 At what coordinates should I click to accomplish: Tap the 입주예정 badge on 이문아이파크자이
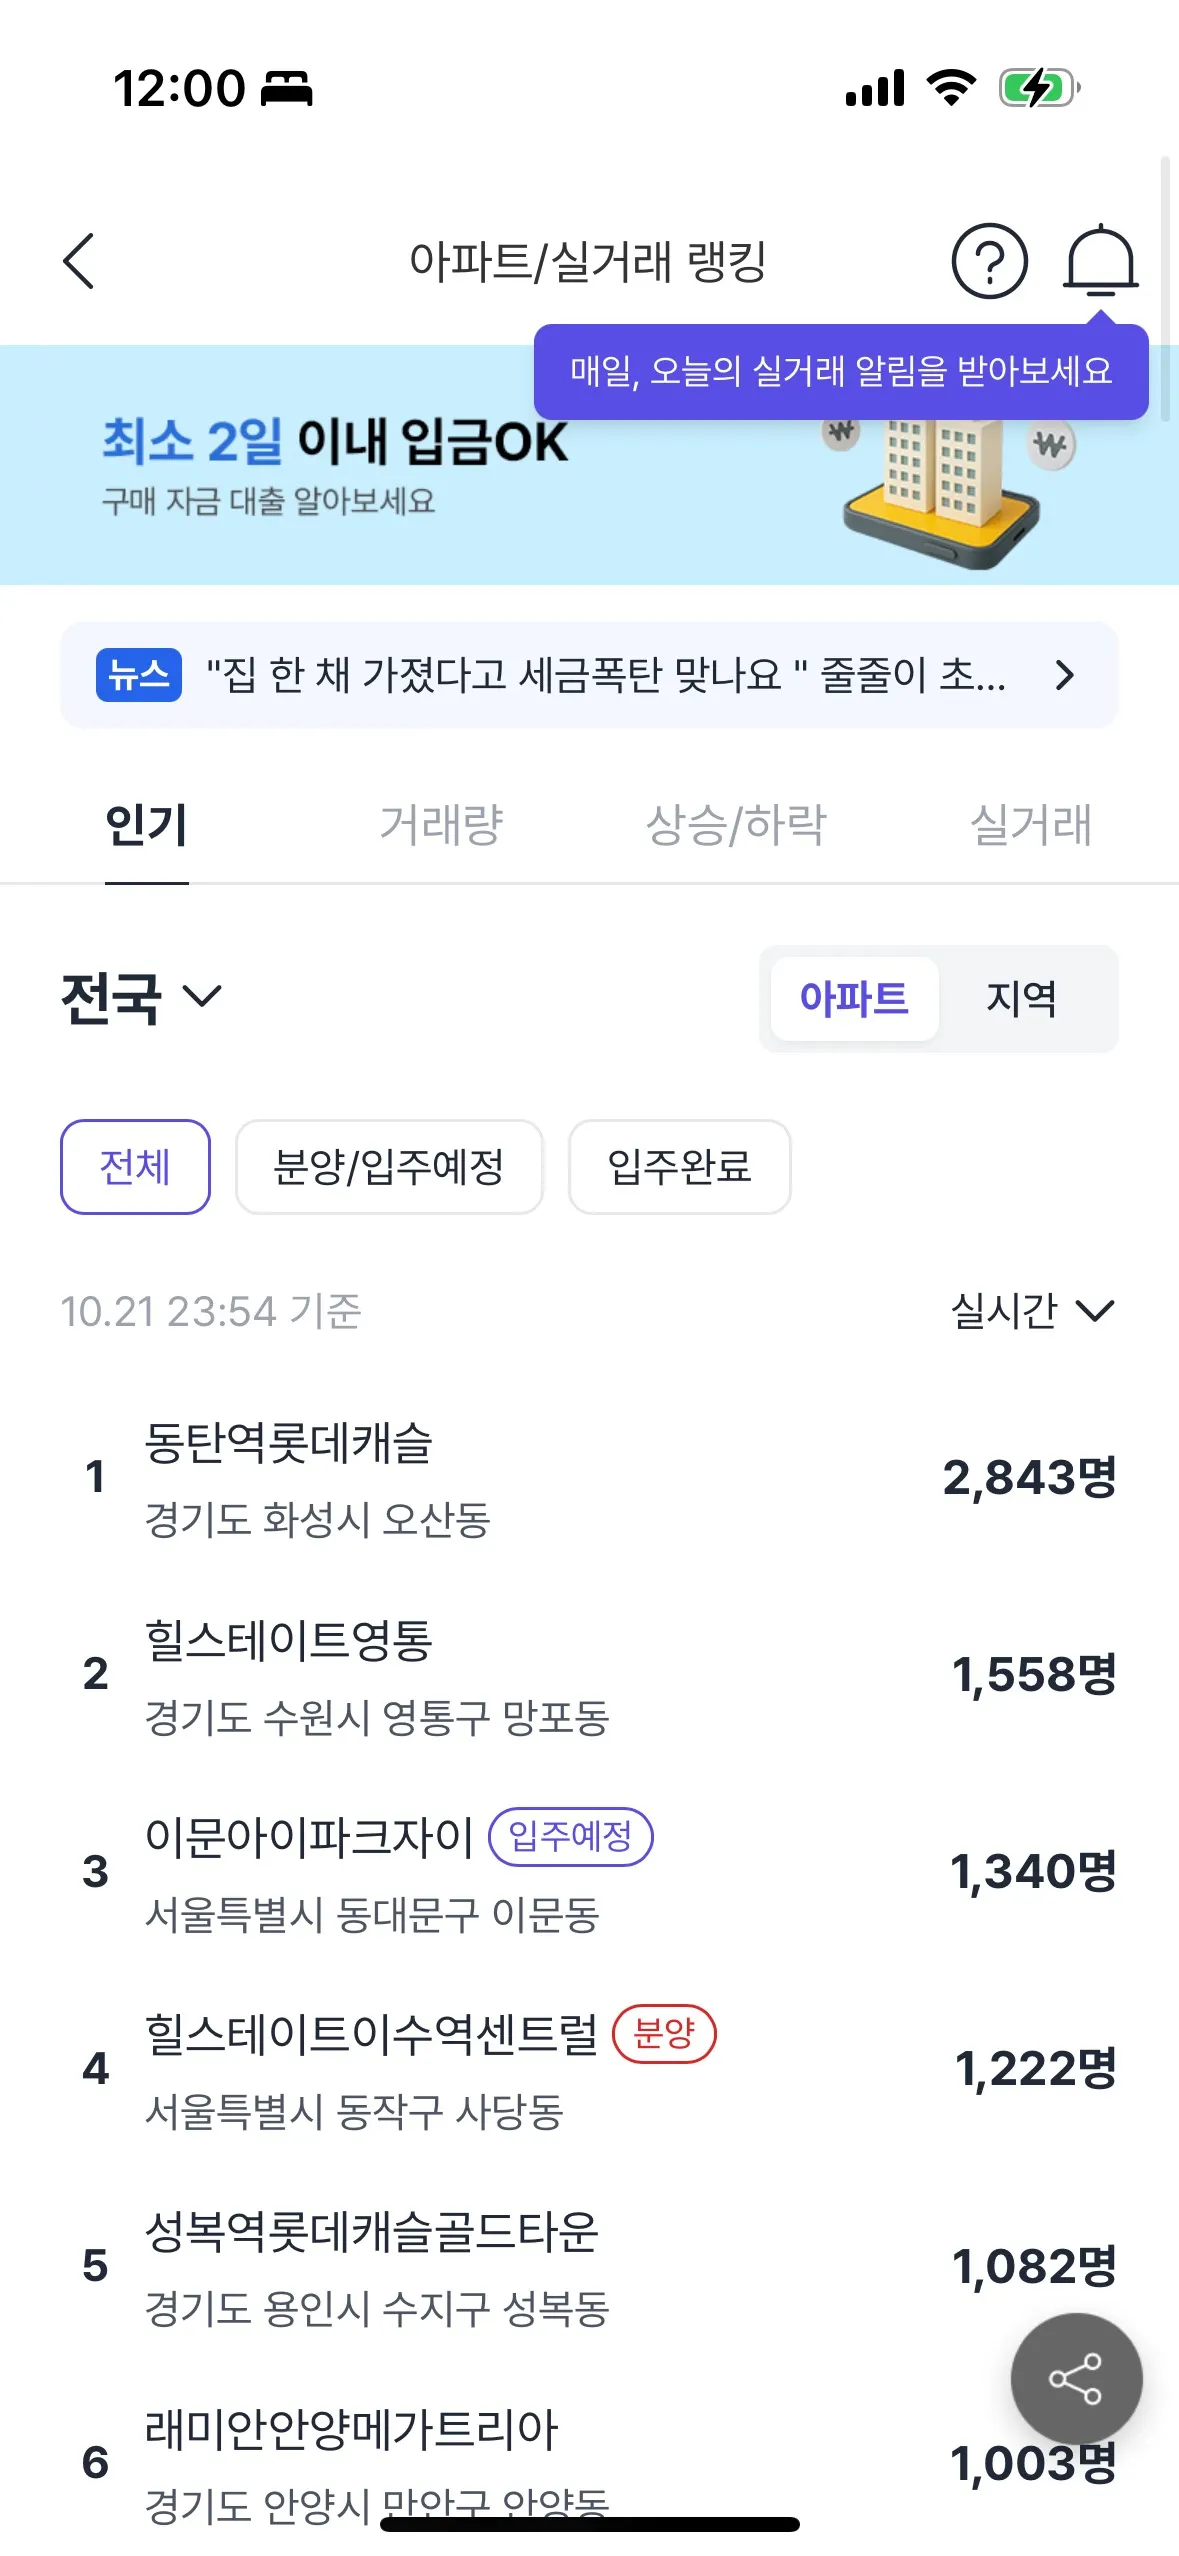pyautogui.click(x=570, y=1836)
